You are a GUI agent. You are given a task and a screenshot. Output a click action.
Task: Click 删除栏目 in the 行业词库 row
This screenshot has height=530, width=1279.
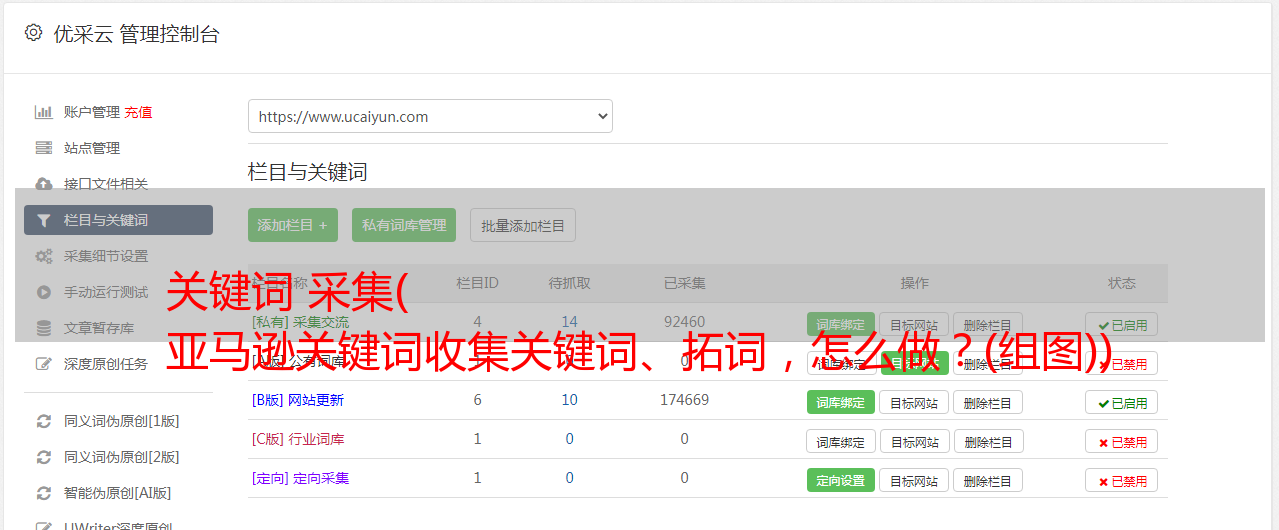point(988,441)
